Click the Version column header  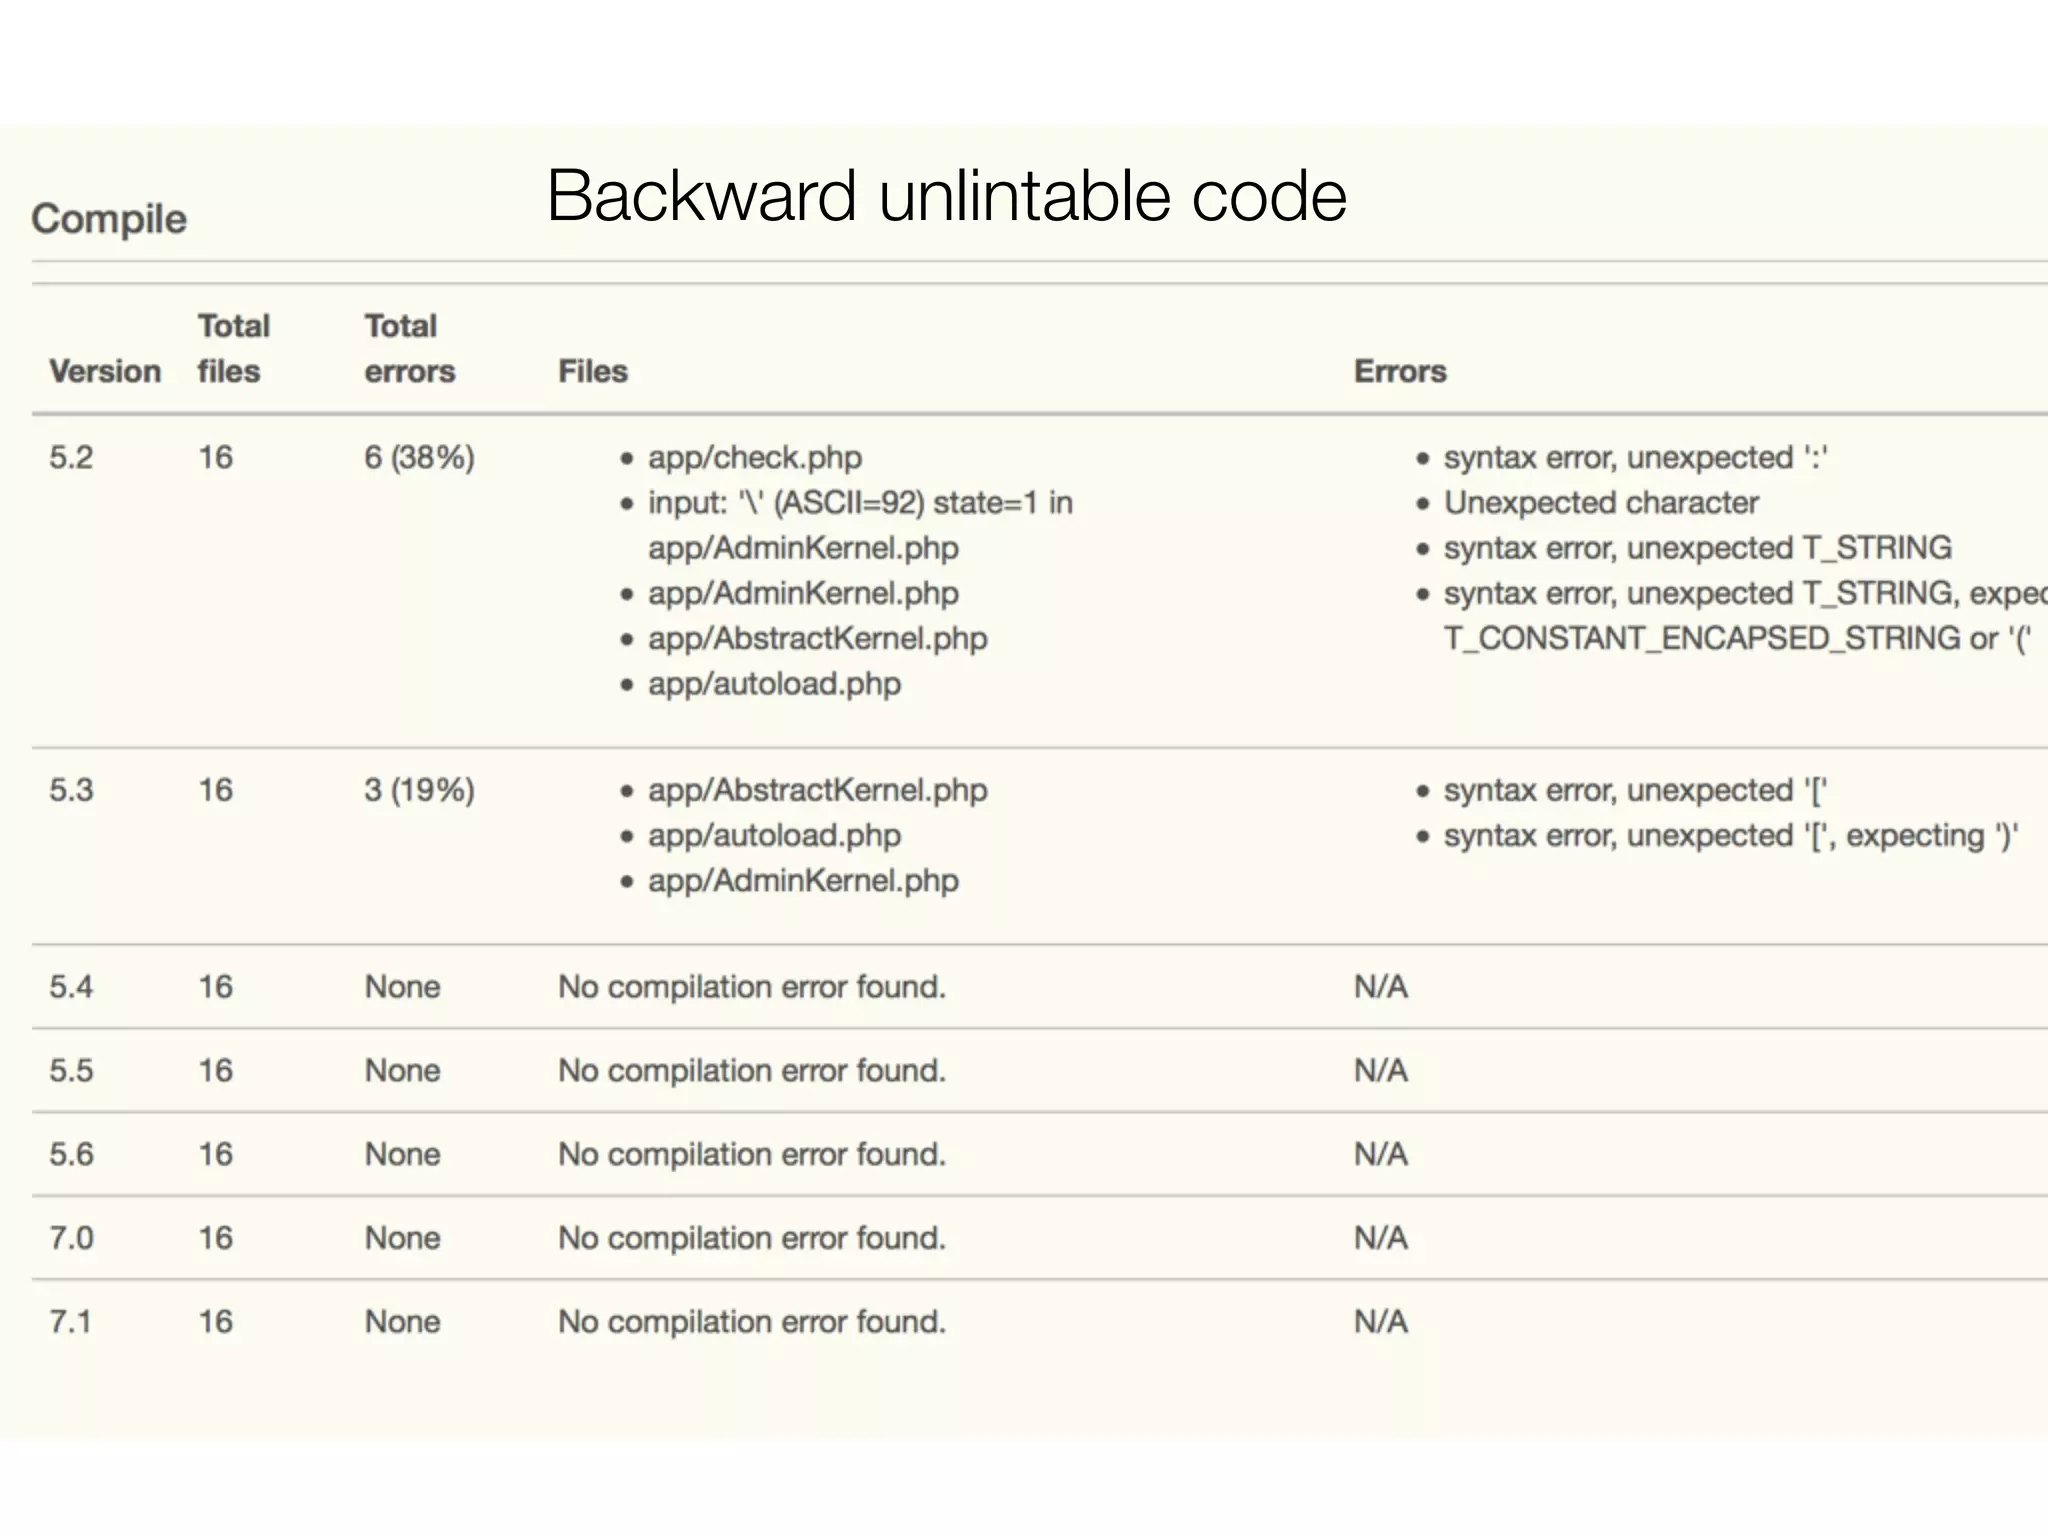coord(105,371)
